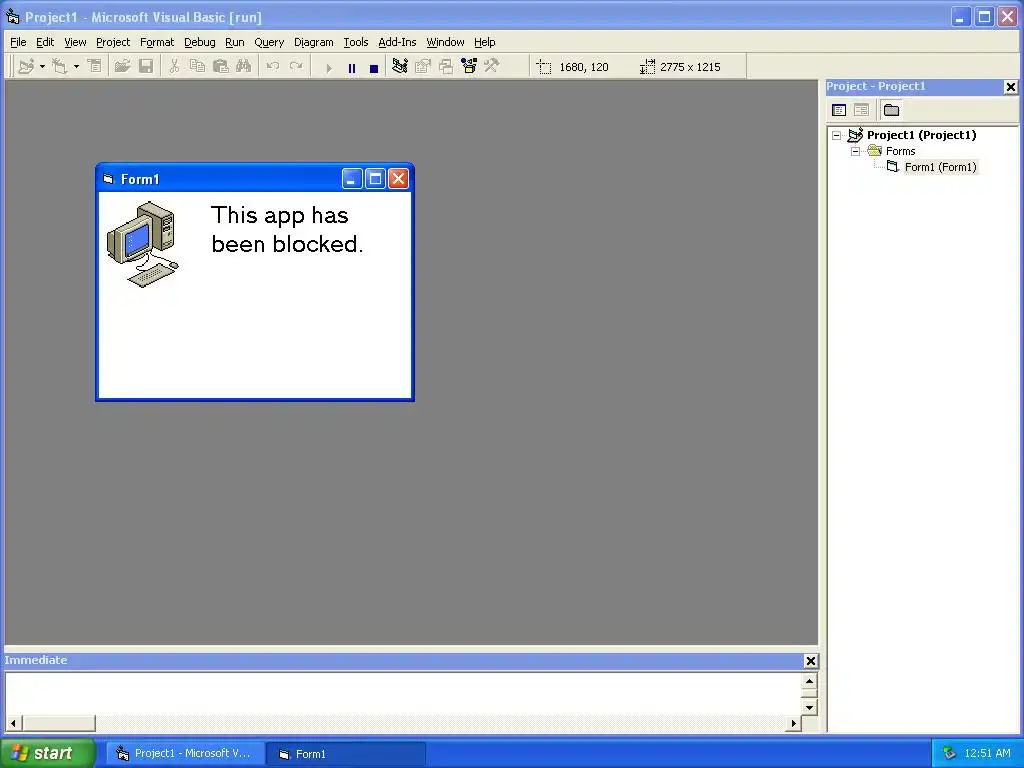
Task: Open the File menu
Action: tap(18, 42)
